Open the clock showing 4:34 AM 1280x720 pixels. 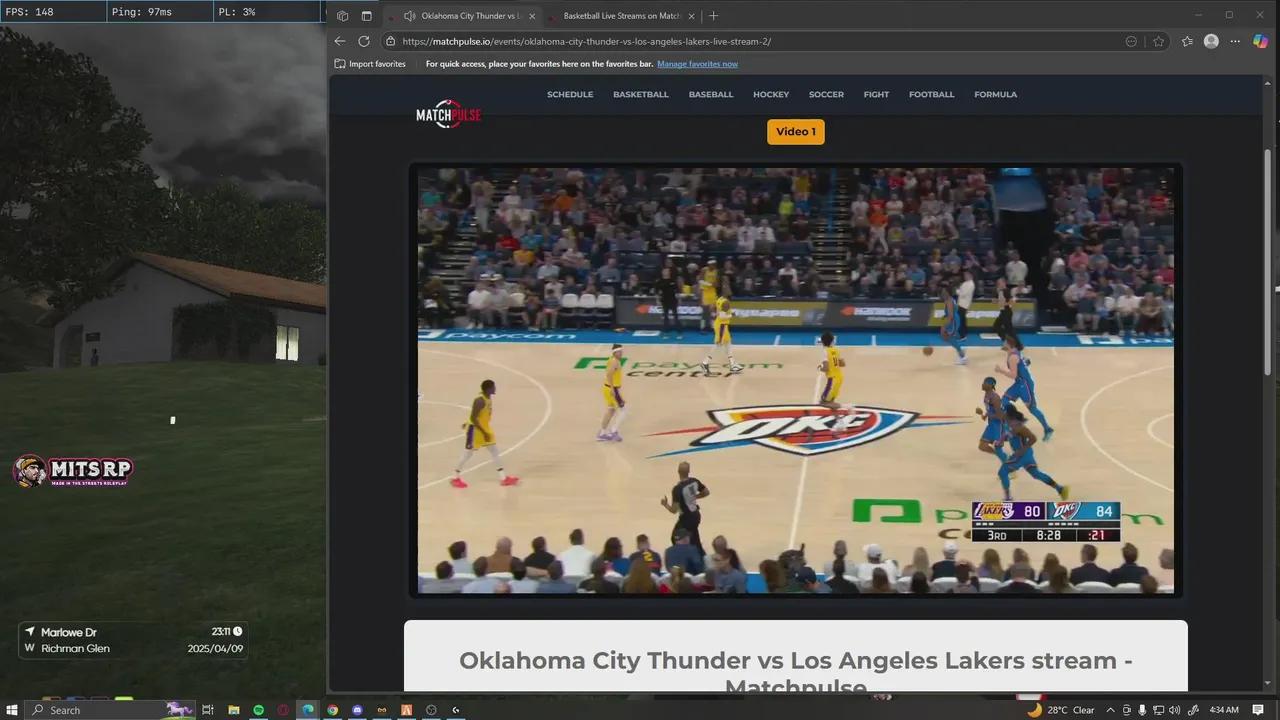1224,710
